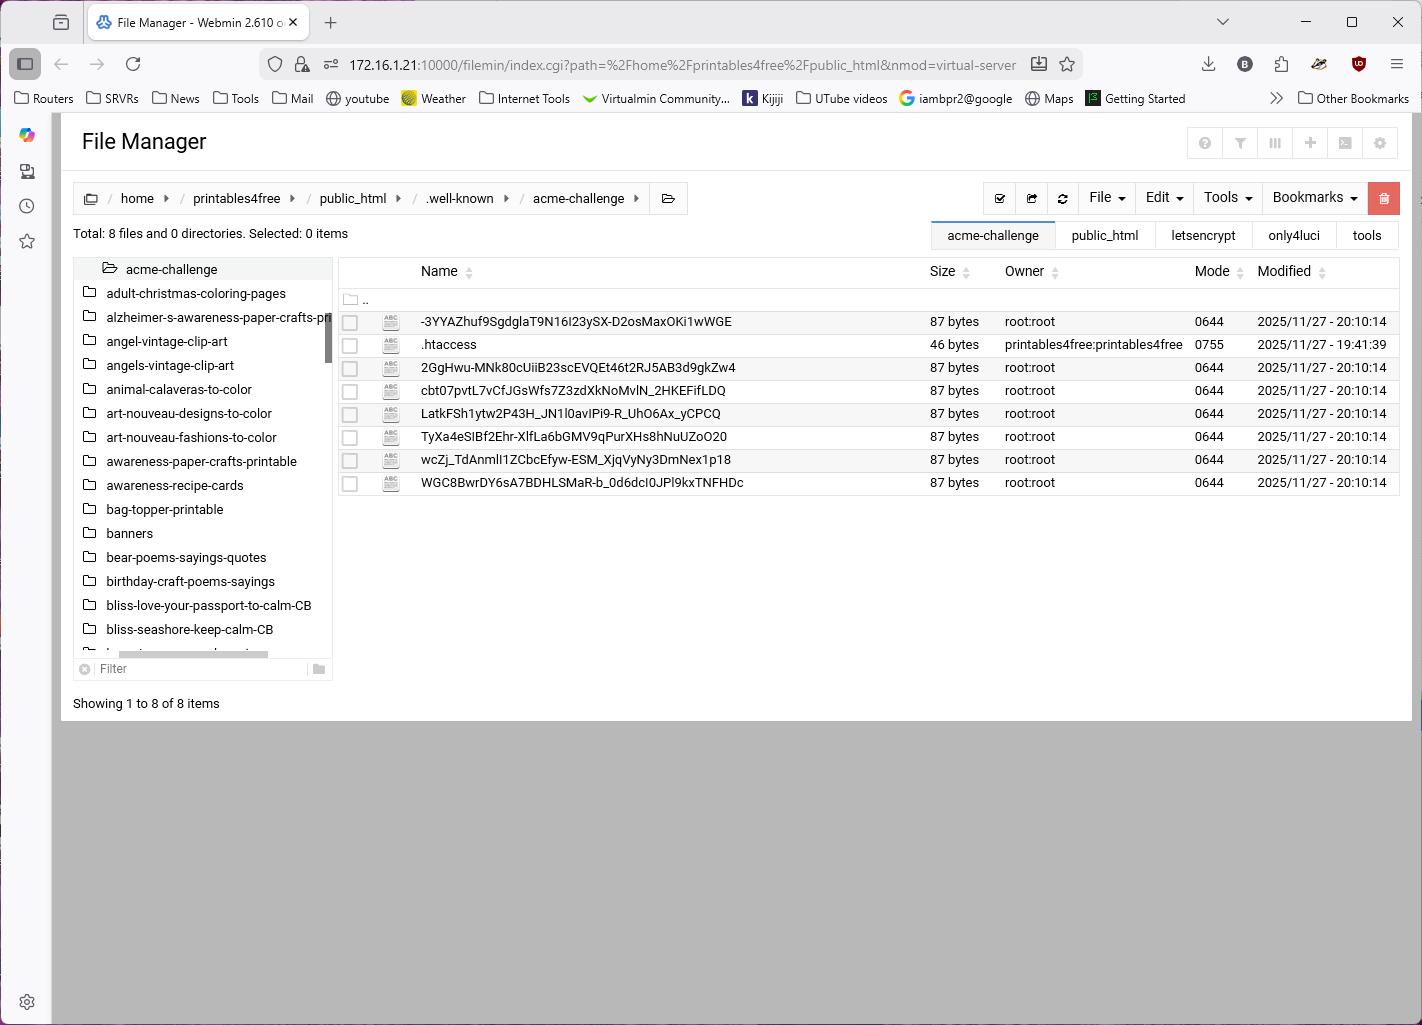Click the filter funnel icon in header
This screenshot has height=1025, width=1422.
coord(1240,143)
